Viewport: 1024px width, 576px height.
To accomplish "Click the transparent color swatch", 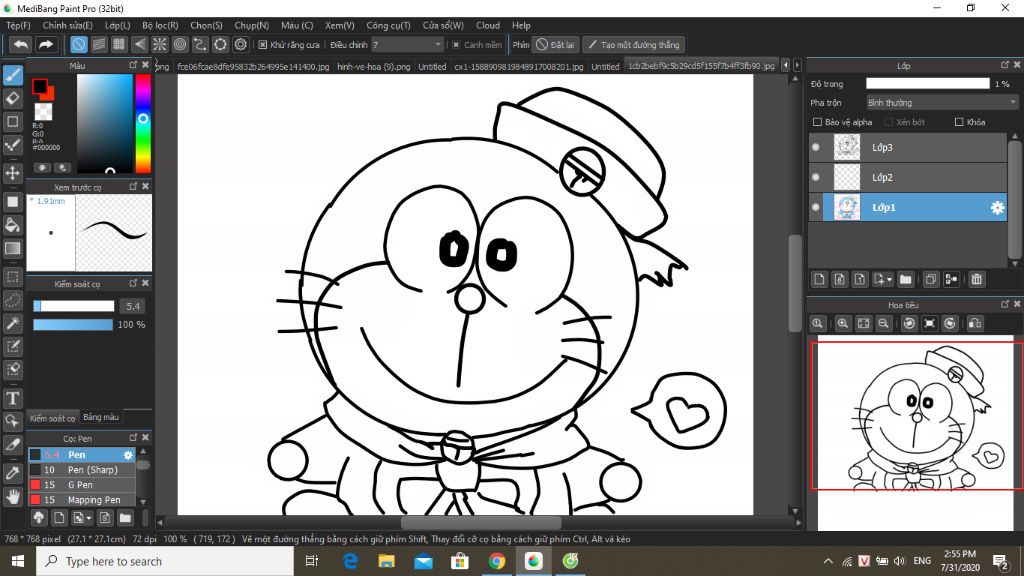I will coord(43,112).
